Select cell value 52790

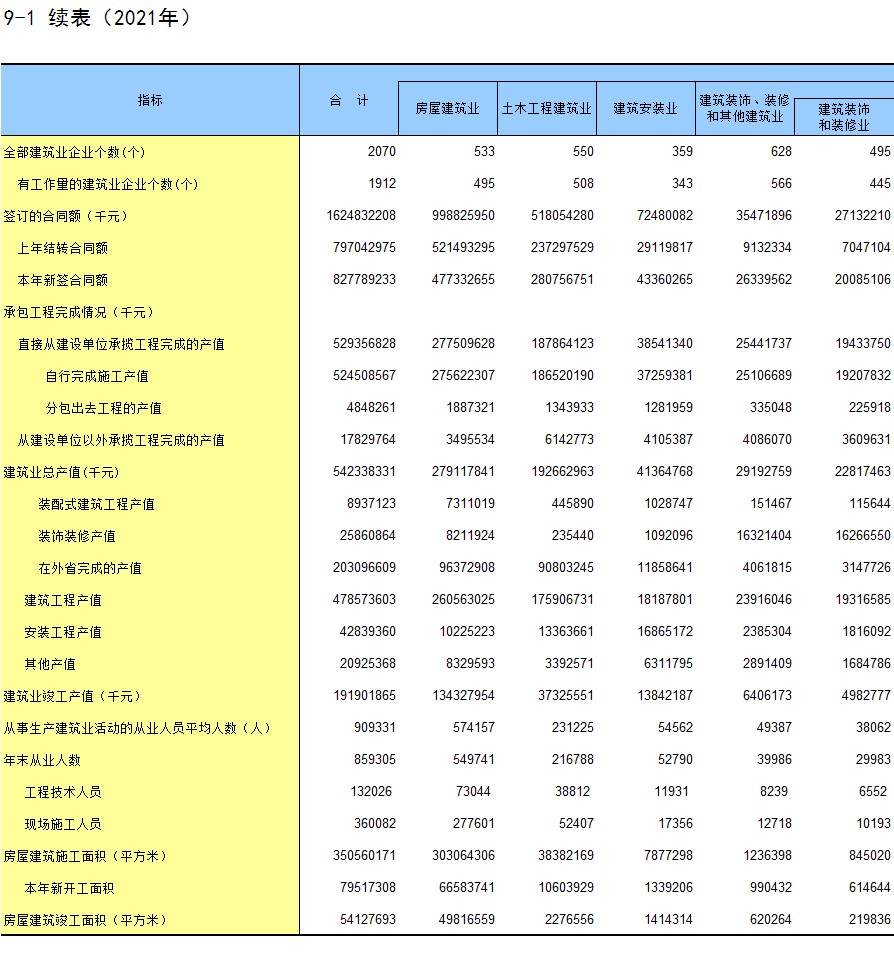tap(675, 761)
